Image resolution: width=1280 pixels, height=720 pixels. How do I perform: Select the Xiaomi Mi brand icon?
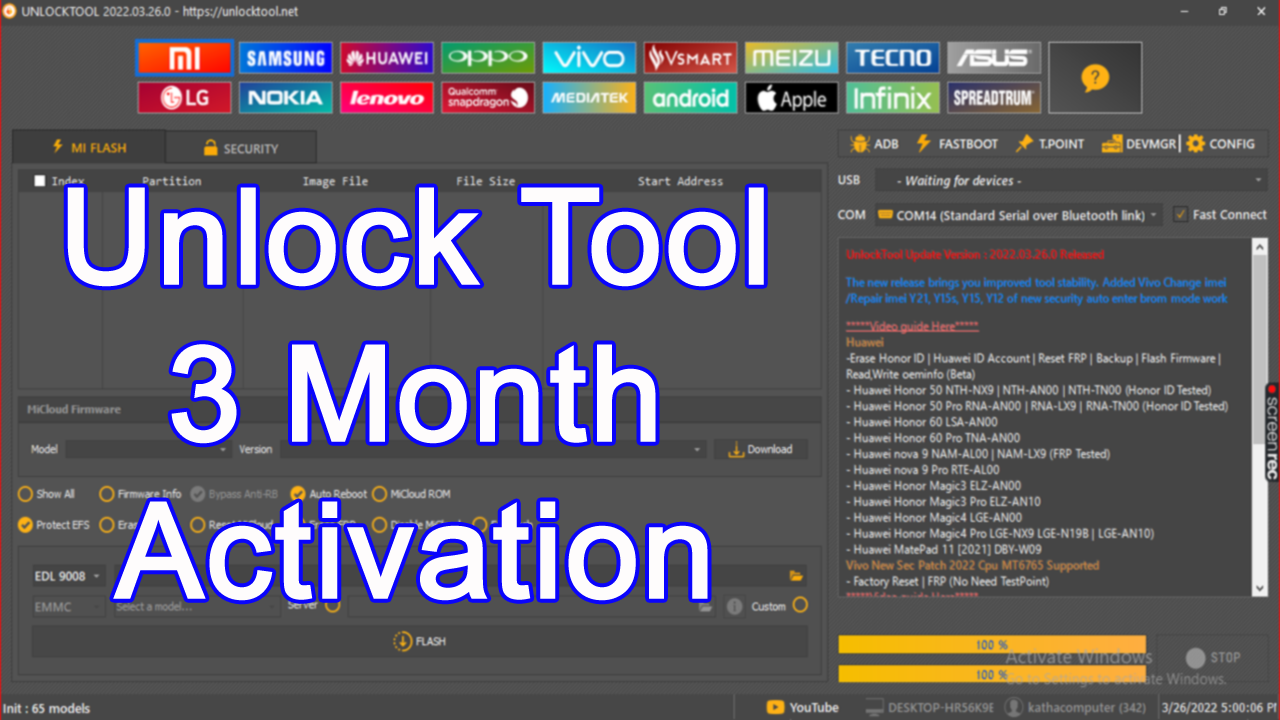184,57
